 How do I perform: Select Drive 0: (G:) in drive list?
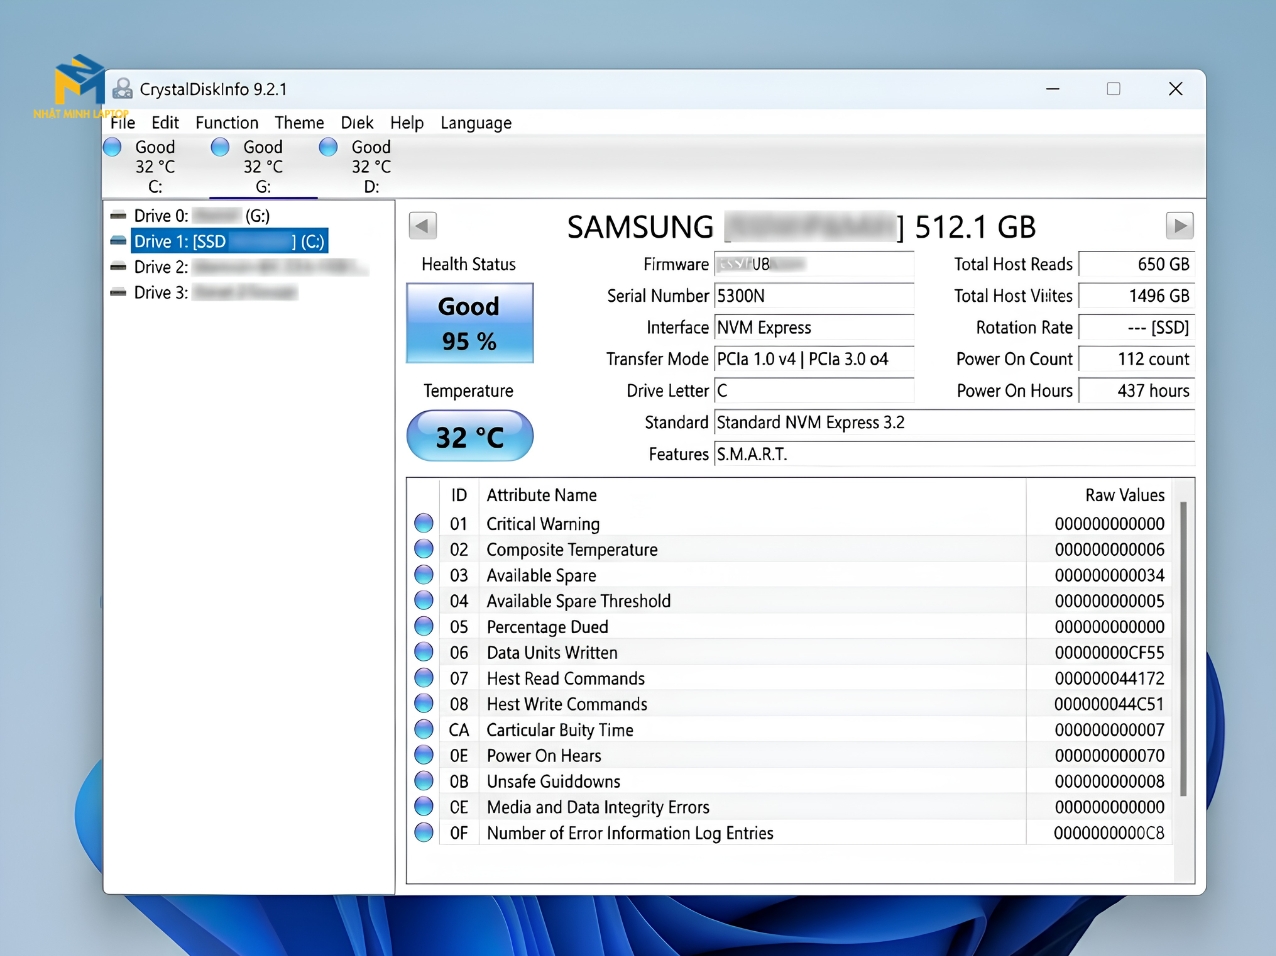(x=202, y=216)
